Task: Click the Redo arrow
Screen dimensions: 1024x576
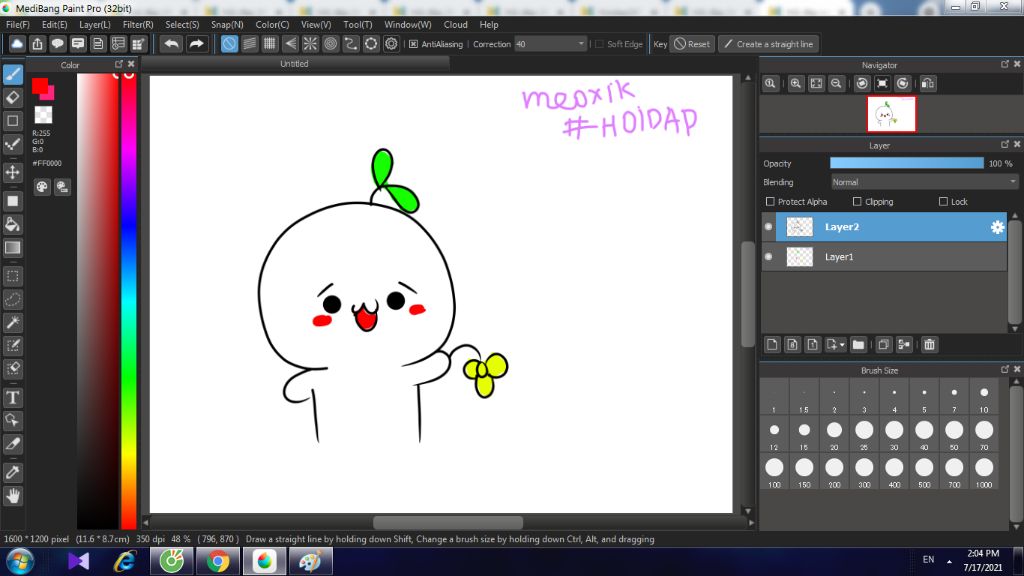Action: [x=196, y=44]
